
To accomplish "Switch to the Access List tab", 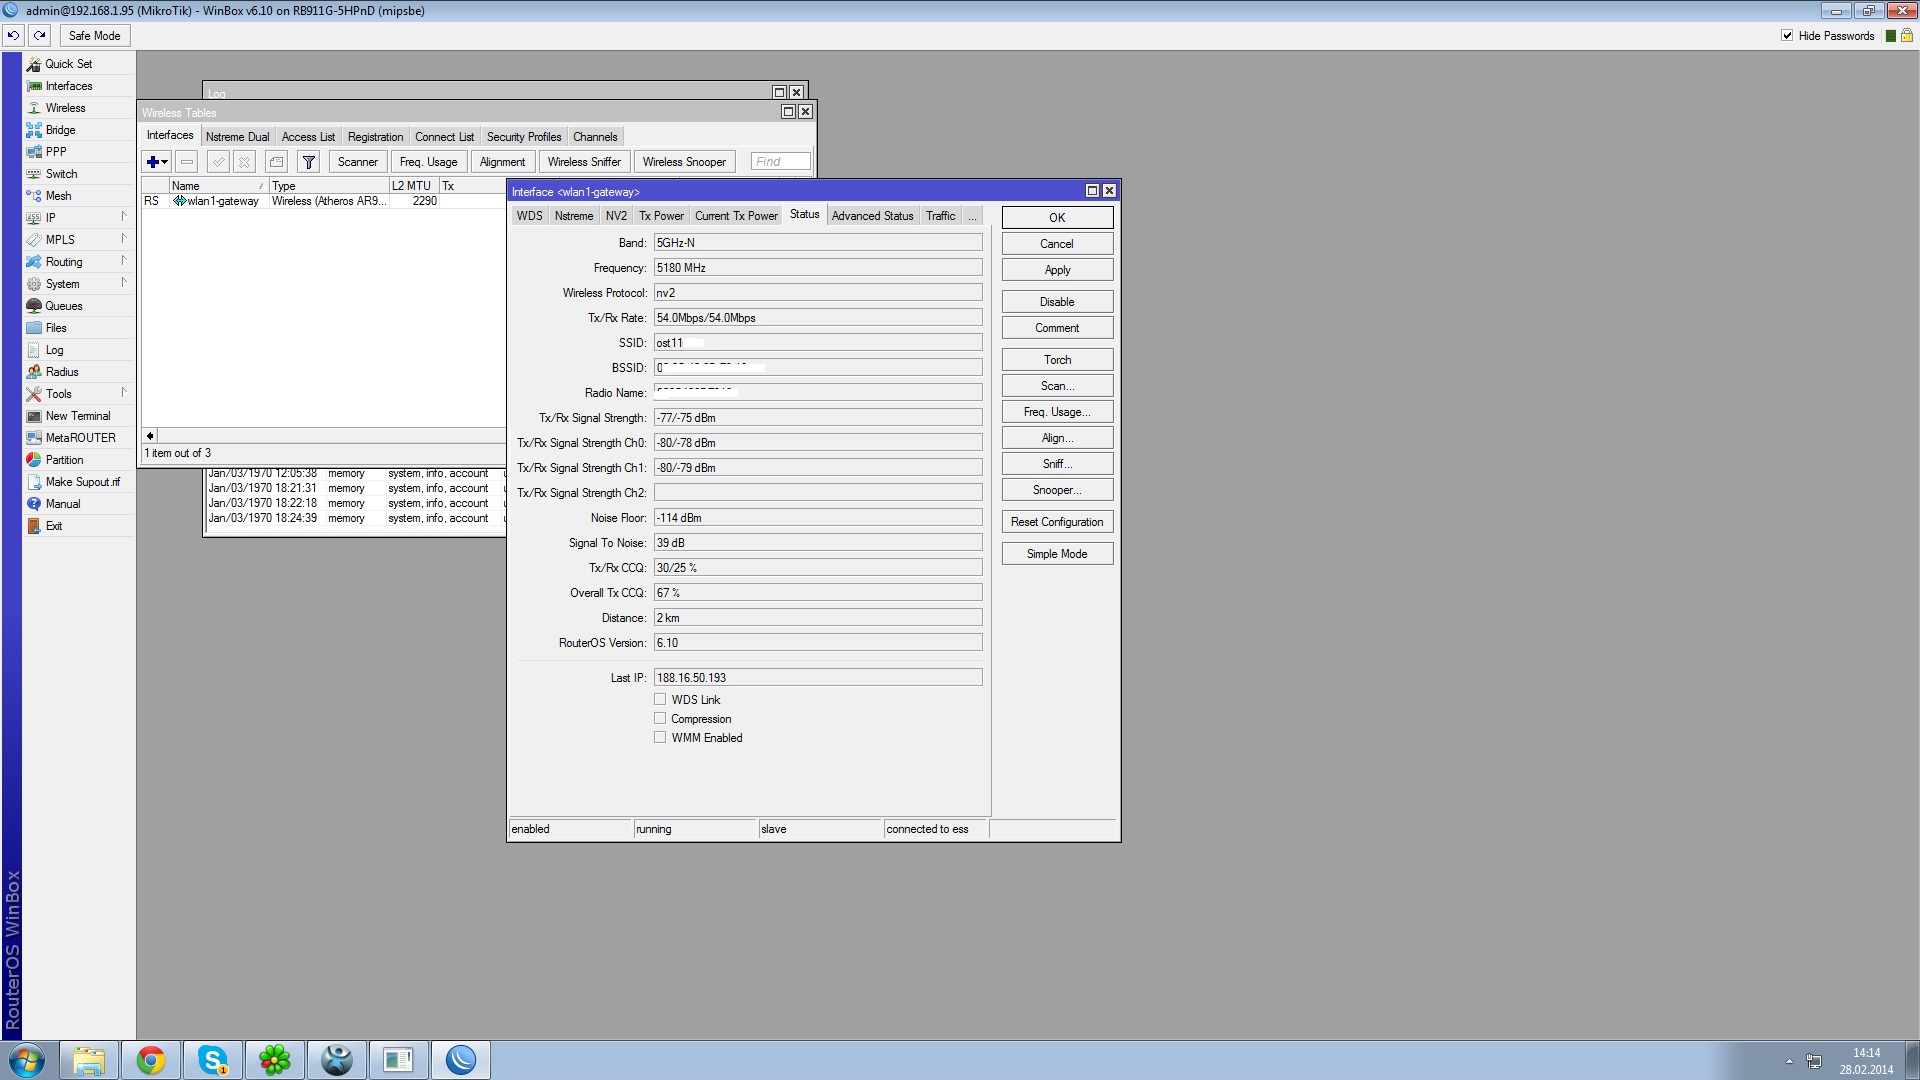I will (308, 137).
